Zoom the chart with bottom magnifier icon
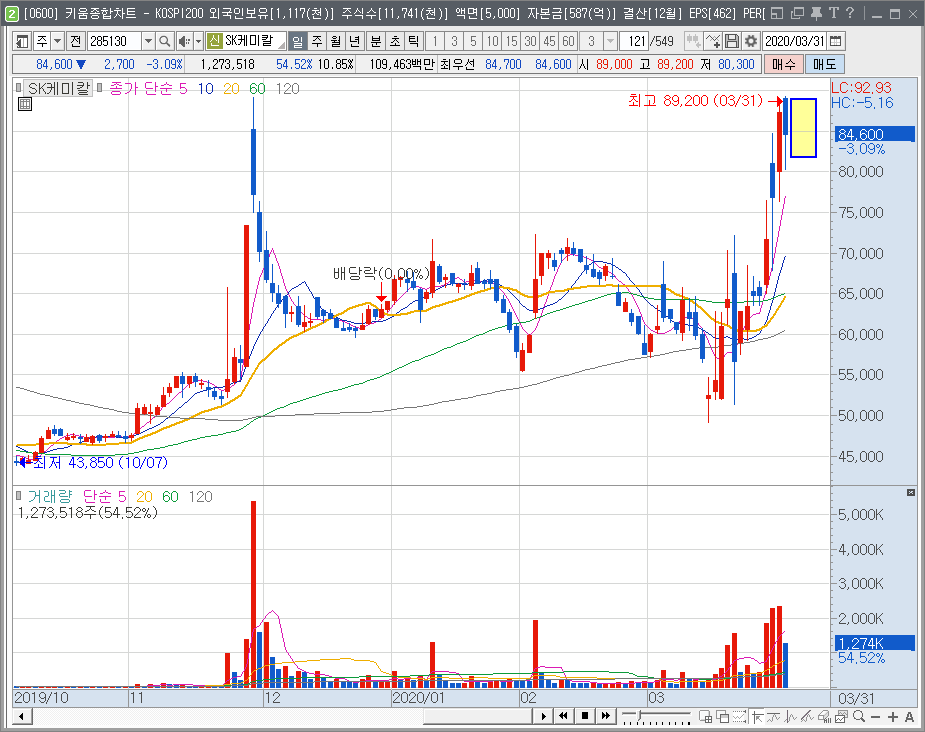 coord(860,717)
